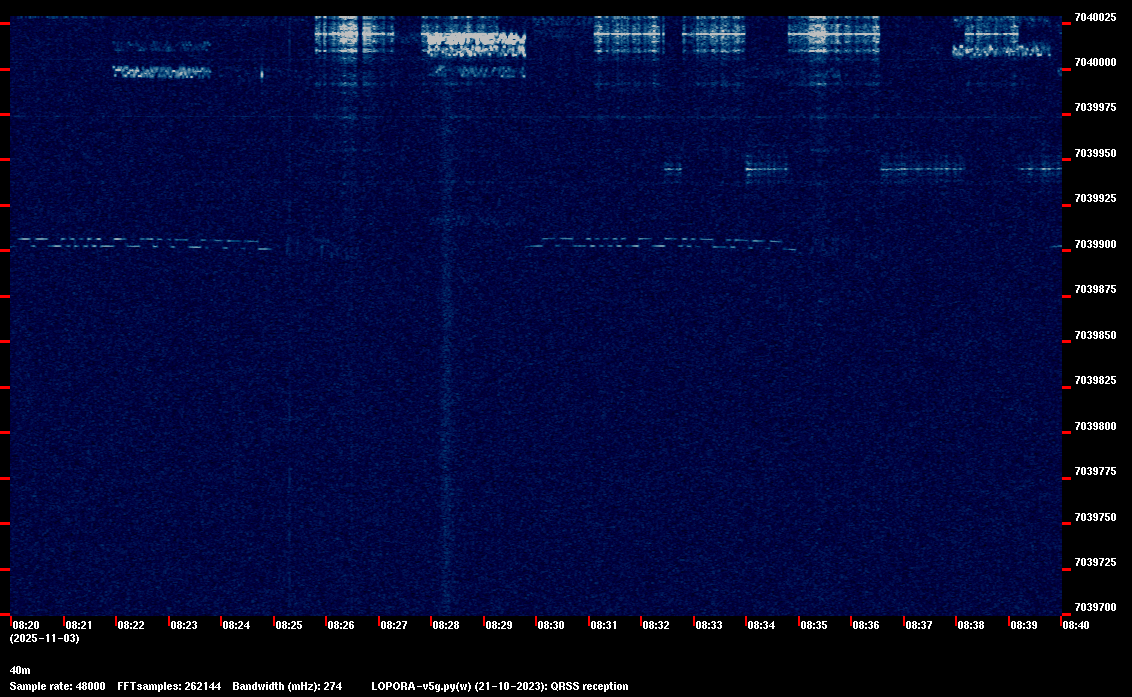The image size is (1132, 697).
Task: Click the 08:26 time axis label
Action: click(x=341, y=625)
